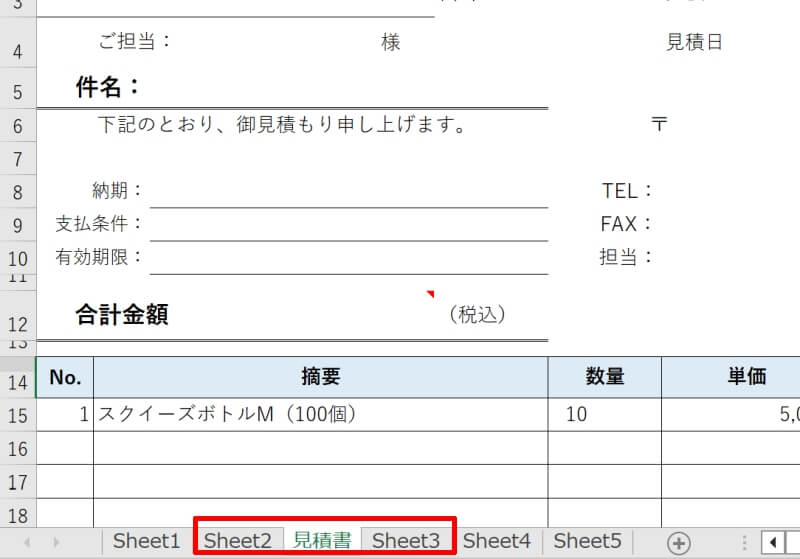Image resolution: width=800 pixels, height=559 pixels.
Task: Click the No. column header cell
Action: 65,377
